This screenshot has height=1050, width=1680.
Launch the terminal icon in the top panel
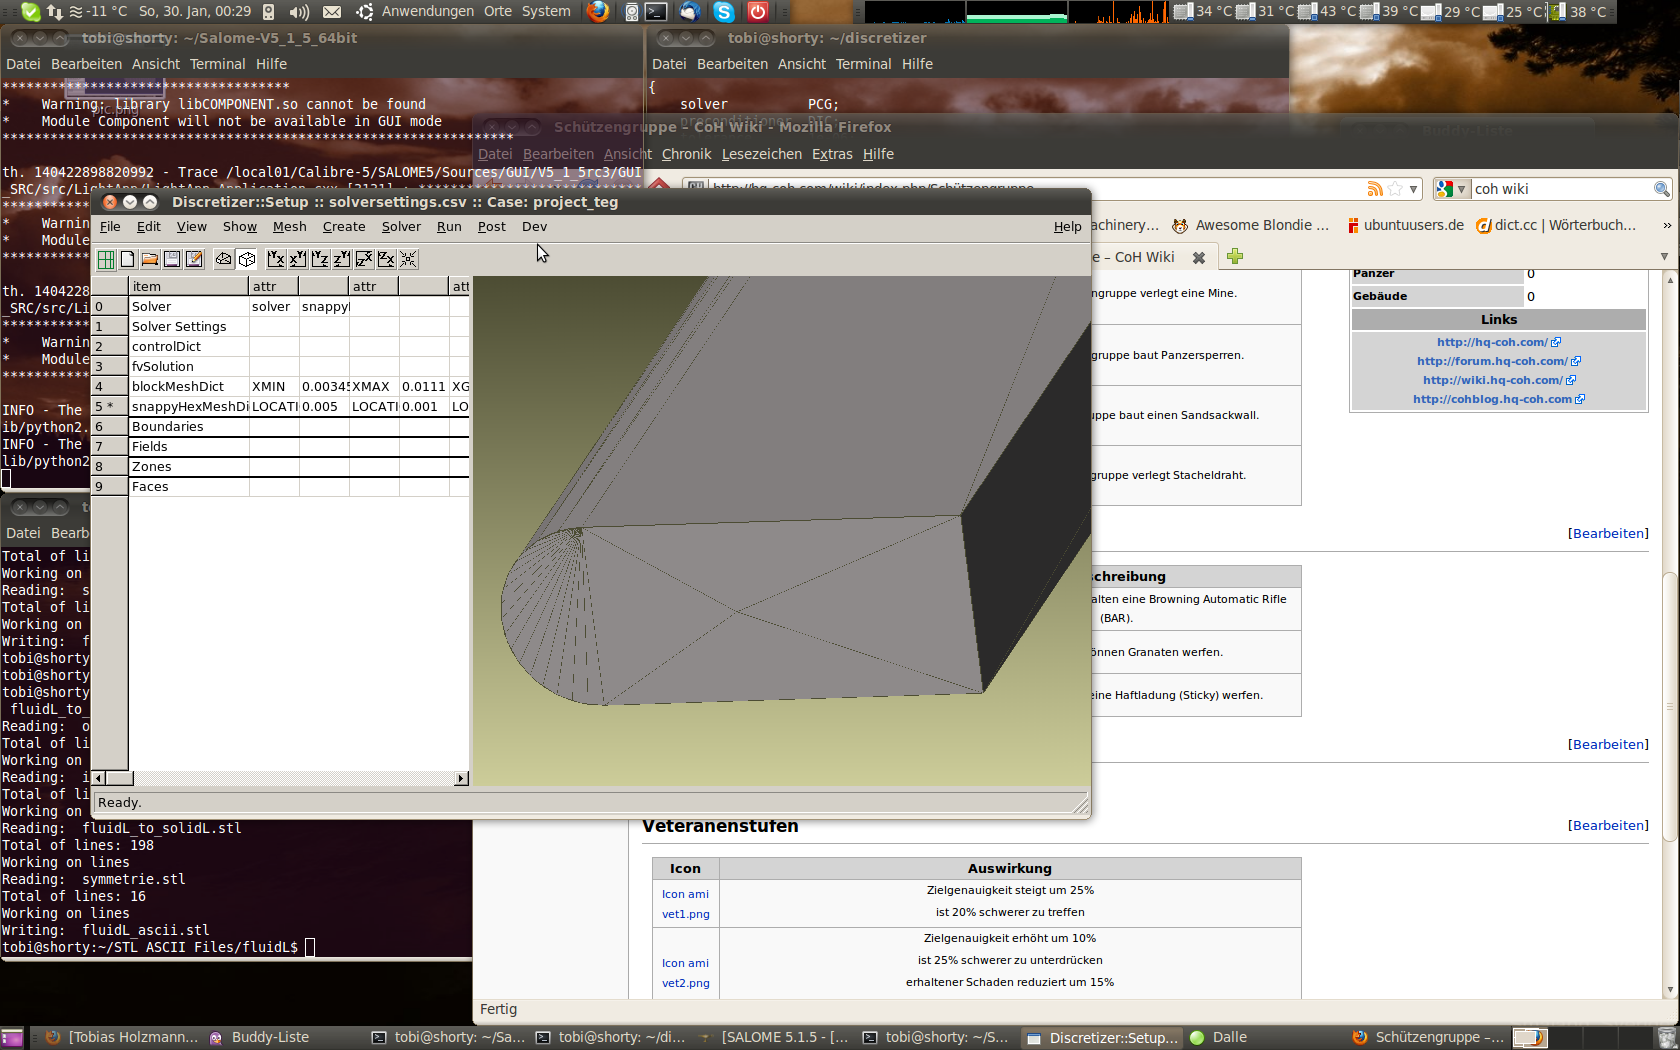coord(656,12)
